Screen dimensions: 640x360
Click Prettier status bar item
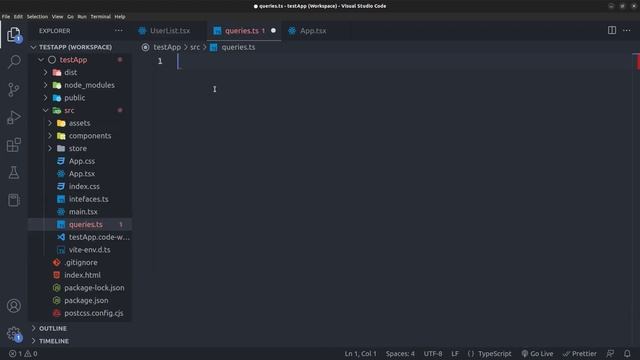point(580,354)
